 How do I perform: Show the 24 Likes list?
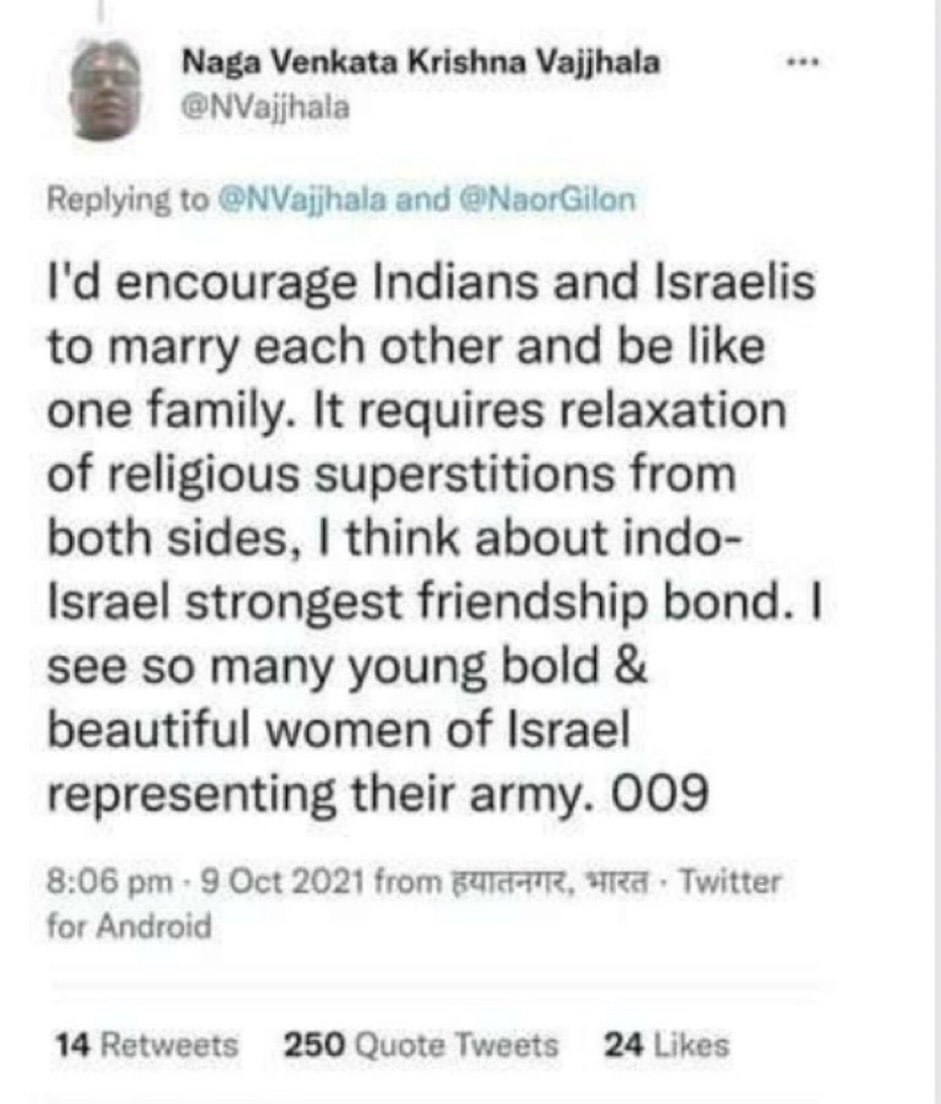coord(667,1045)
